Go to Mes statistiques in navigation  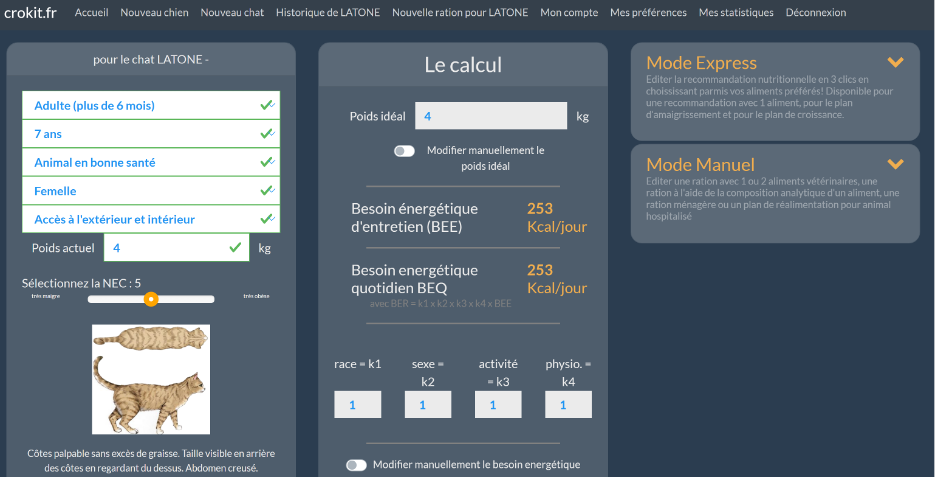click(736, 13)
